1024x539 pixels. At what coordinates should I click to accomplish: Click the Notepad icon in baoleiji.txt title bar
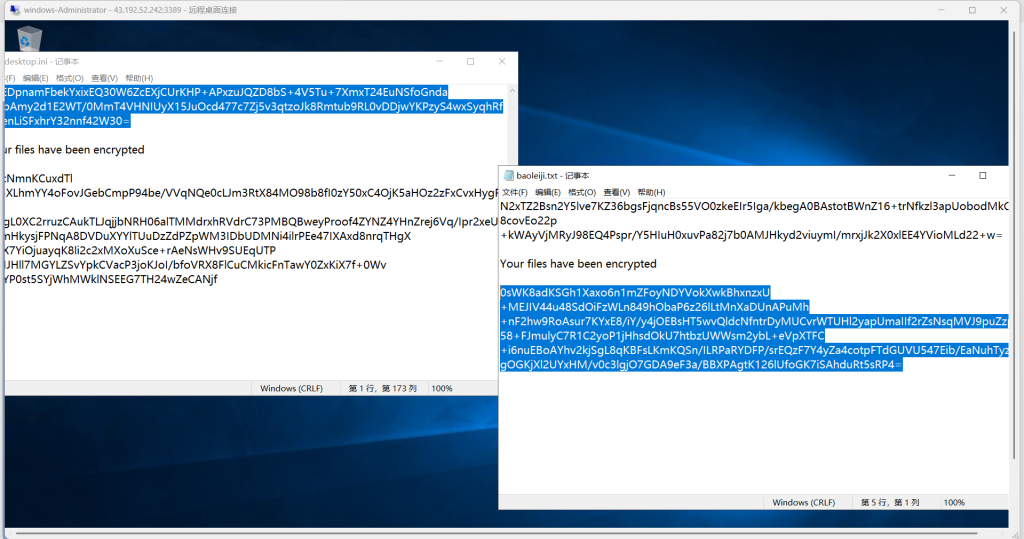click(508, 176)
